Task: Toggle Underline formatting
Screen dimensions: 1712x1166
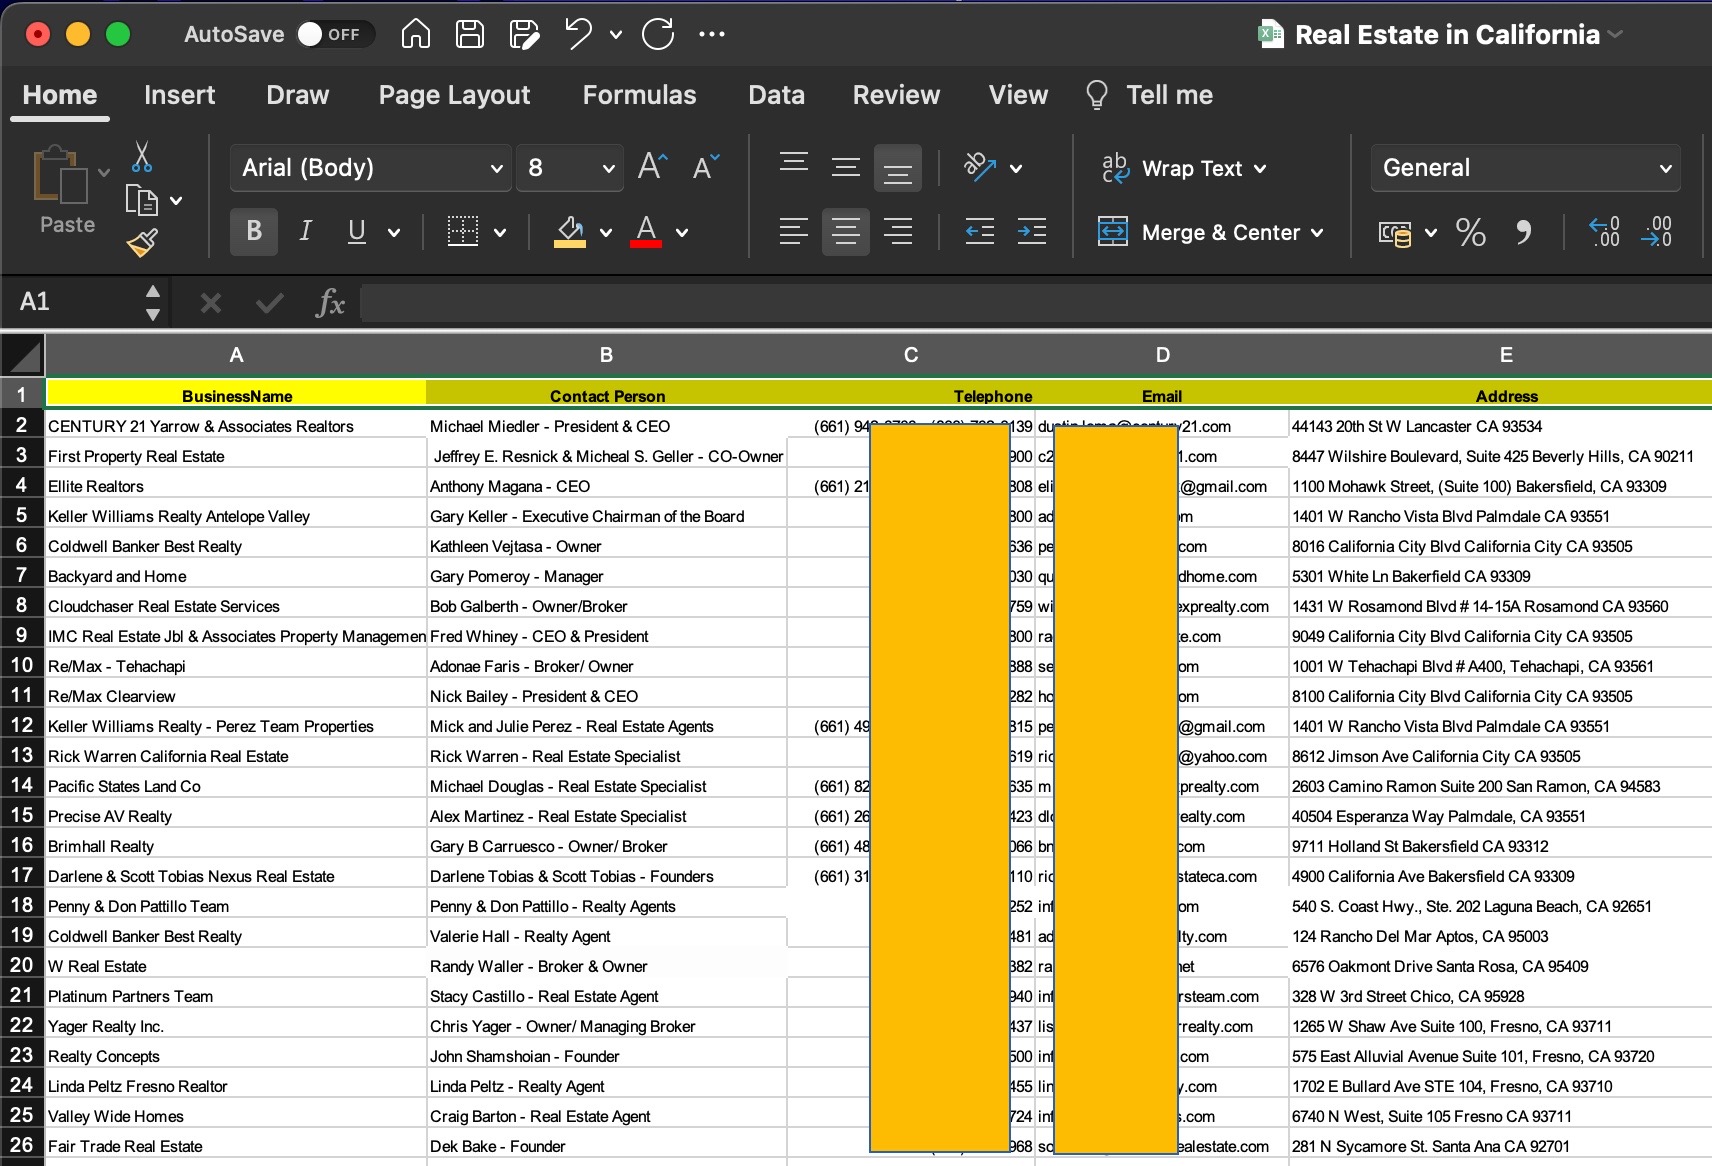Action: pos(356,232)
